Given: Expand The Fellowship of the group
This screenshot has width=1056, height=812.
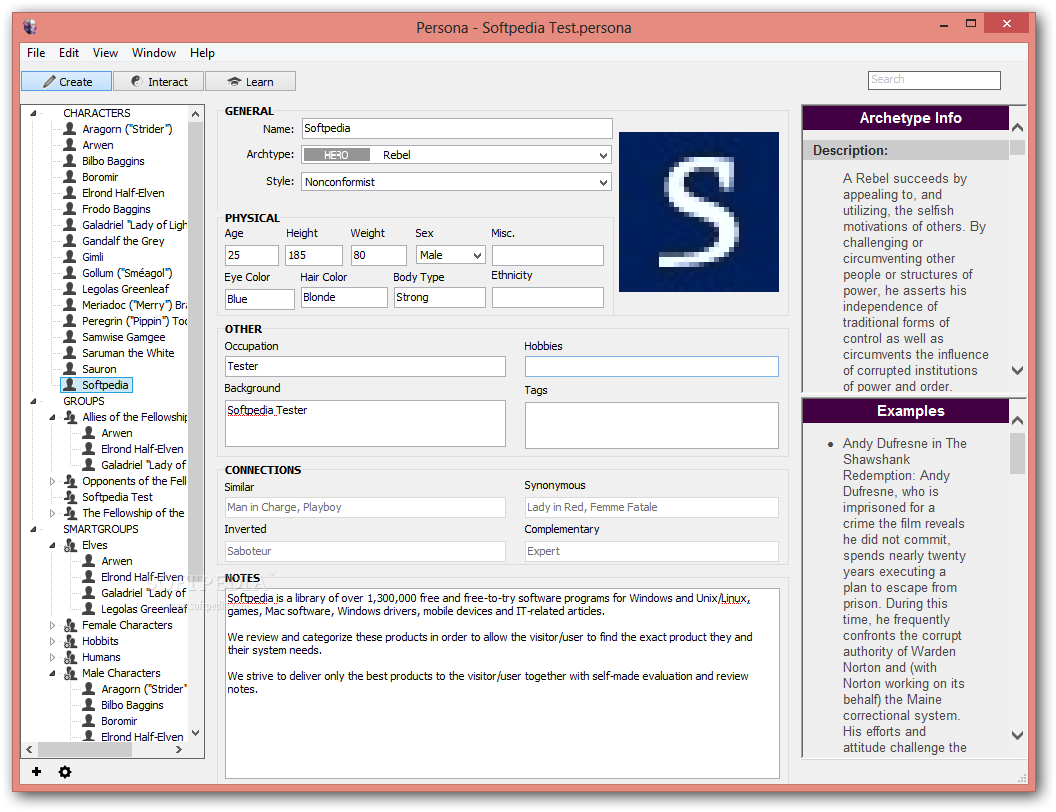Looking at the screenshot, I should point(52,513).
